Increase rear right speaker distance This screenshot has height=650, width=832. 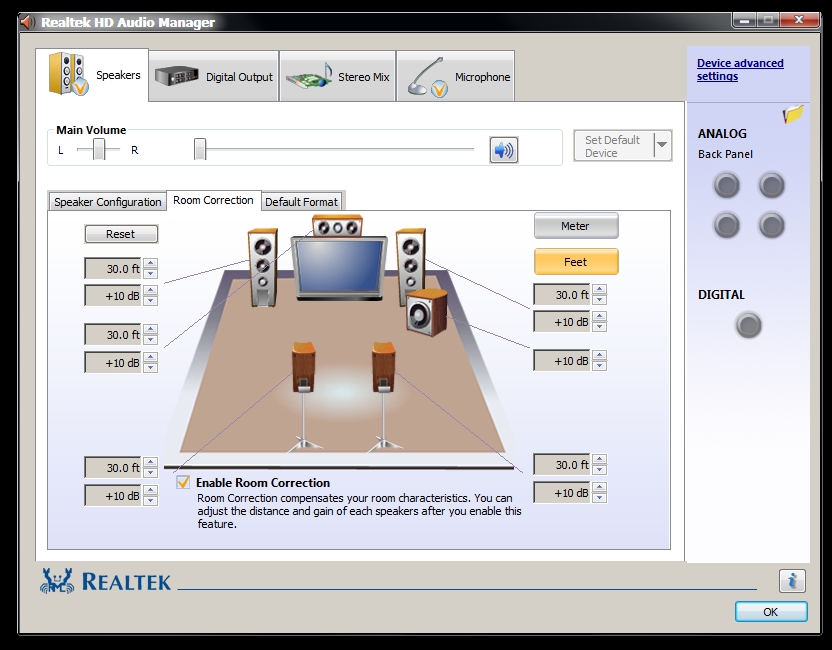[600, 460]
